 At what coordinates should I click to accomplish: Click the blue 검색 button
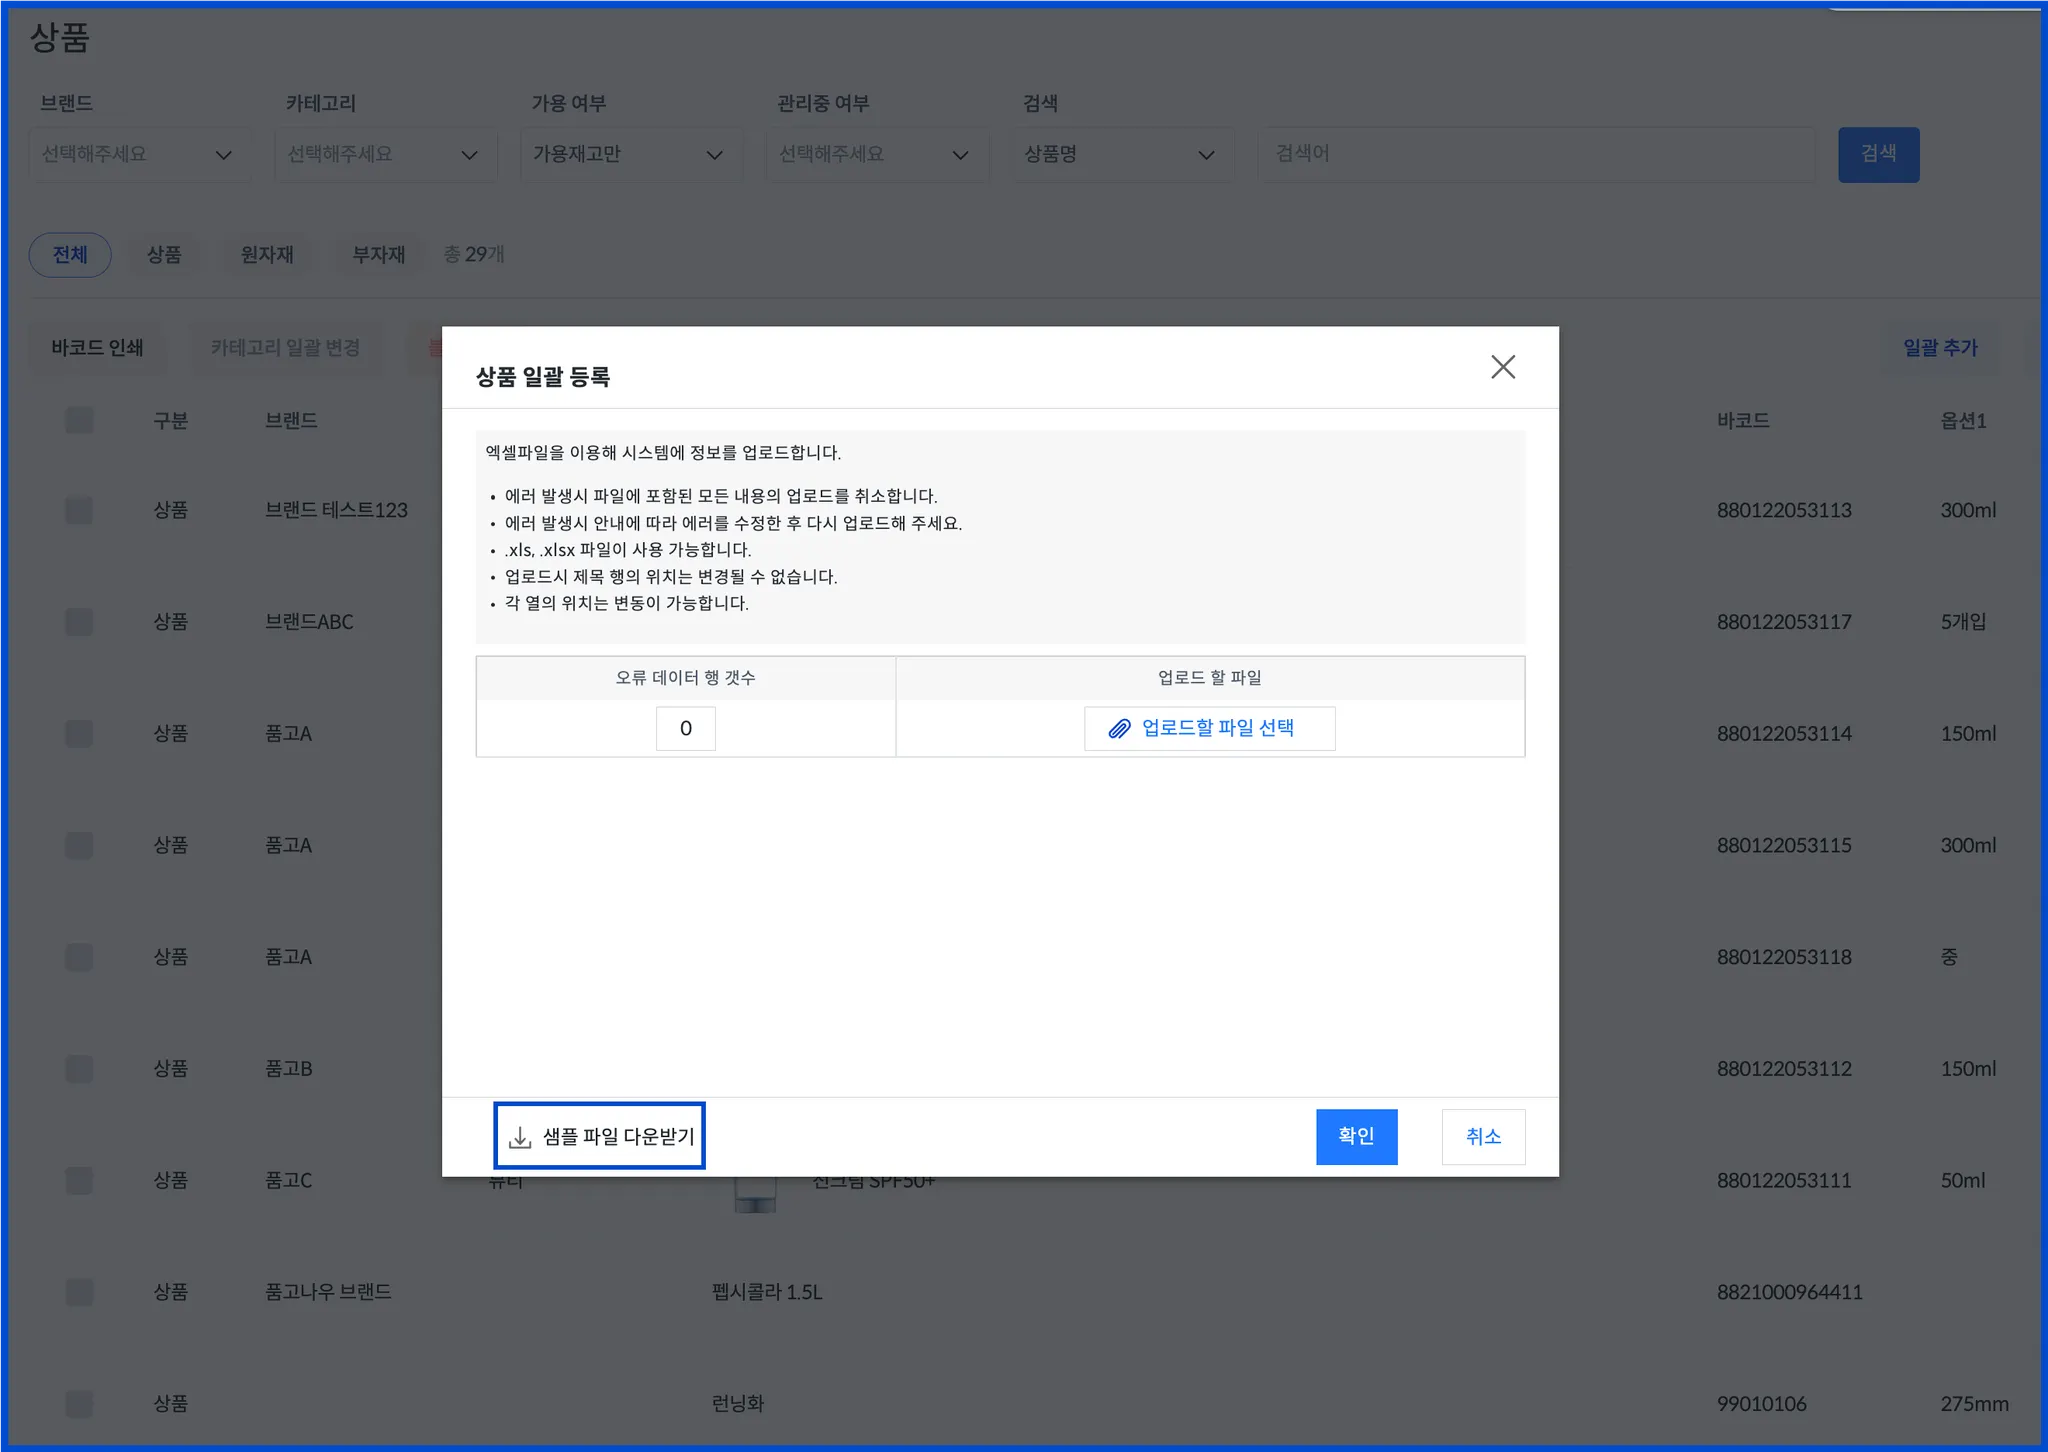(x=1877, y=154)
